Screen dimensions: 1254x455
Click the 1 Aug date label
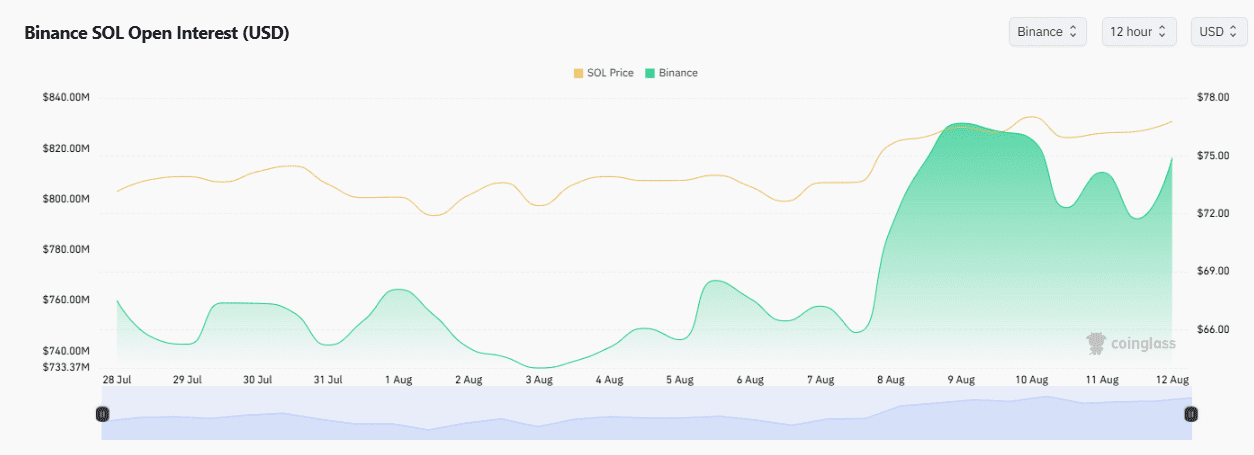[x=397, y=380]
